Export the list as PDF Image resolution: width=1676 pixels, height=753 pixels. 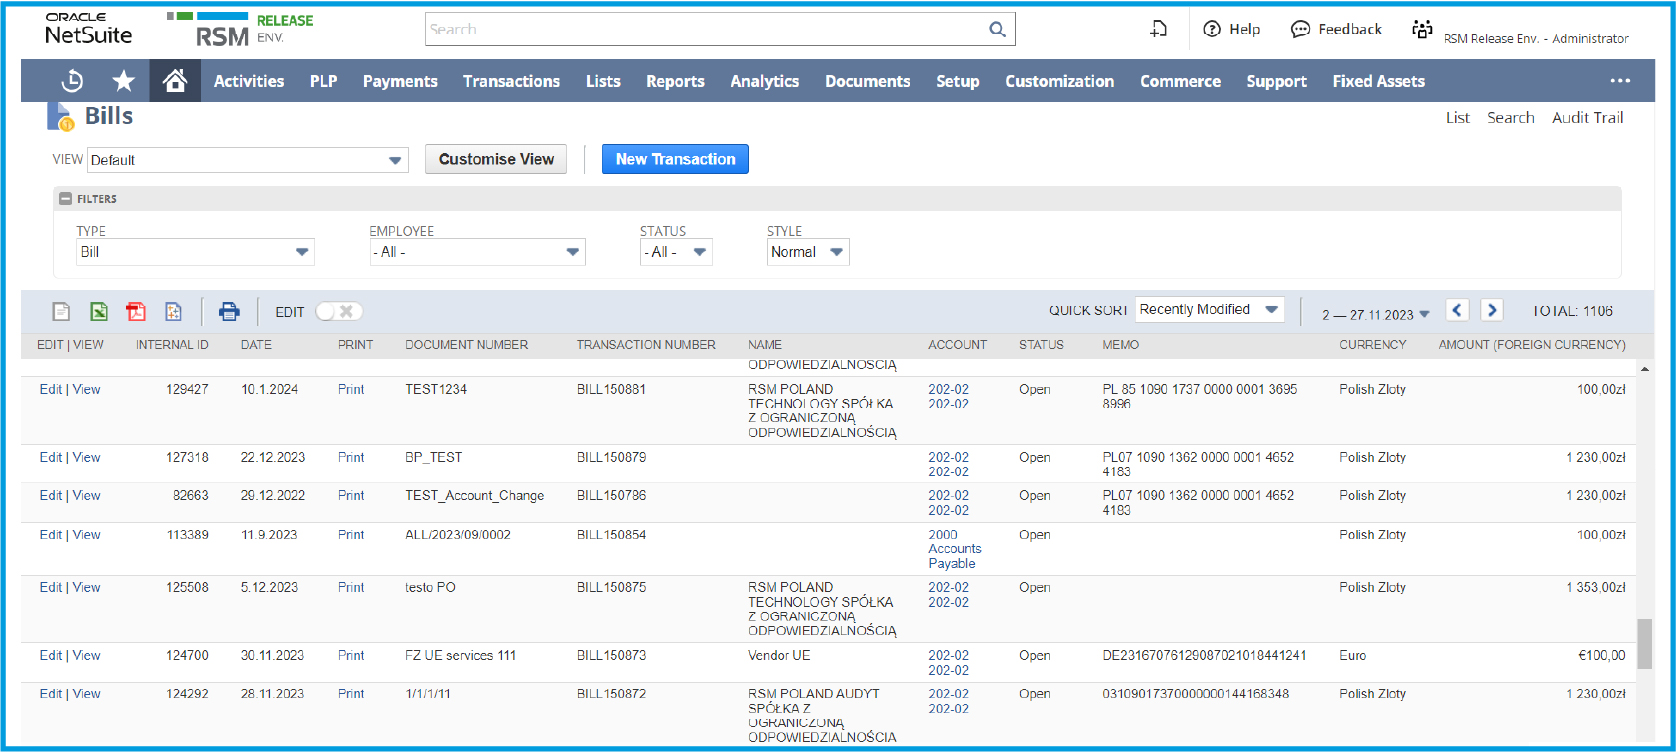tap(136, 312)
